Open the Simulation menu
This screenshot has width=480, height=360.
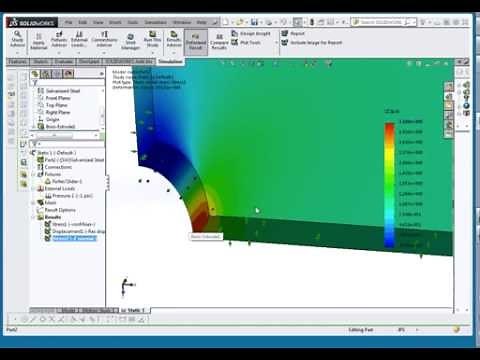coord(155,22)
